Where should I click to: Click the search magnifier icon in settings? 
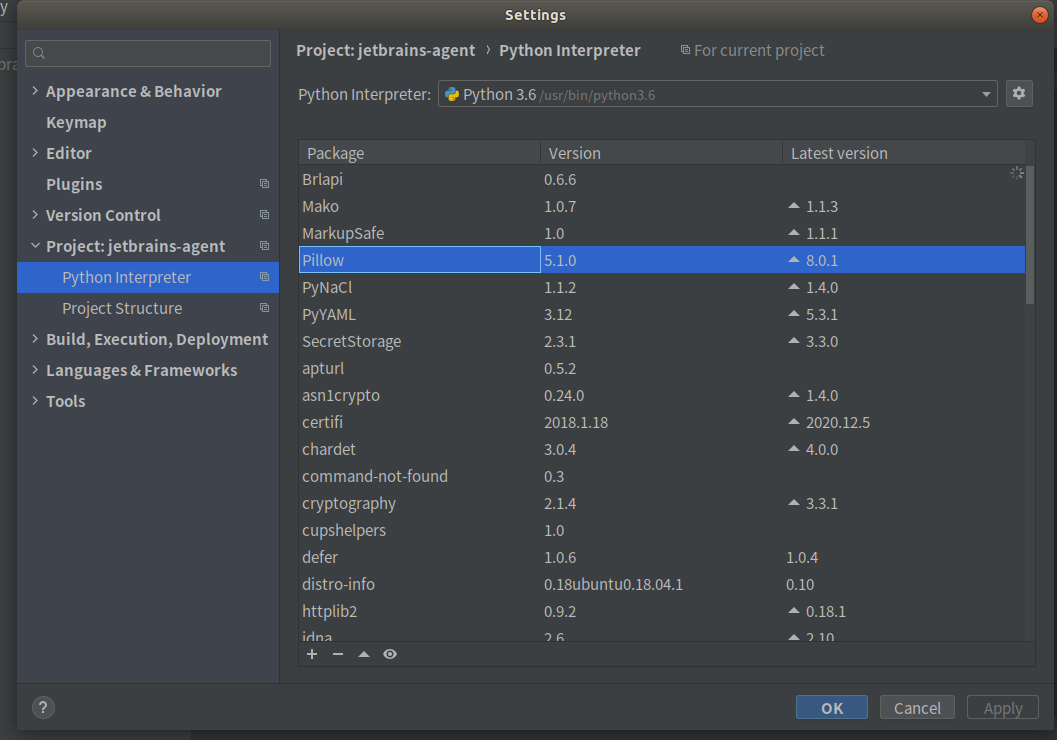tap(39, 53)
